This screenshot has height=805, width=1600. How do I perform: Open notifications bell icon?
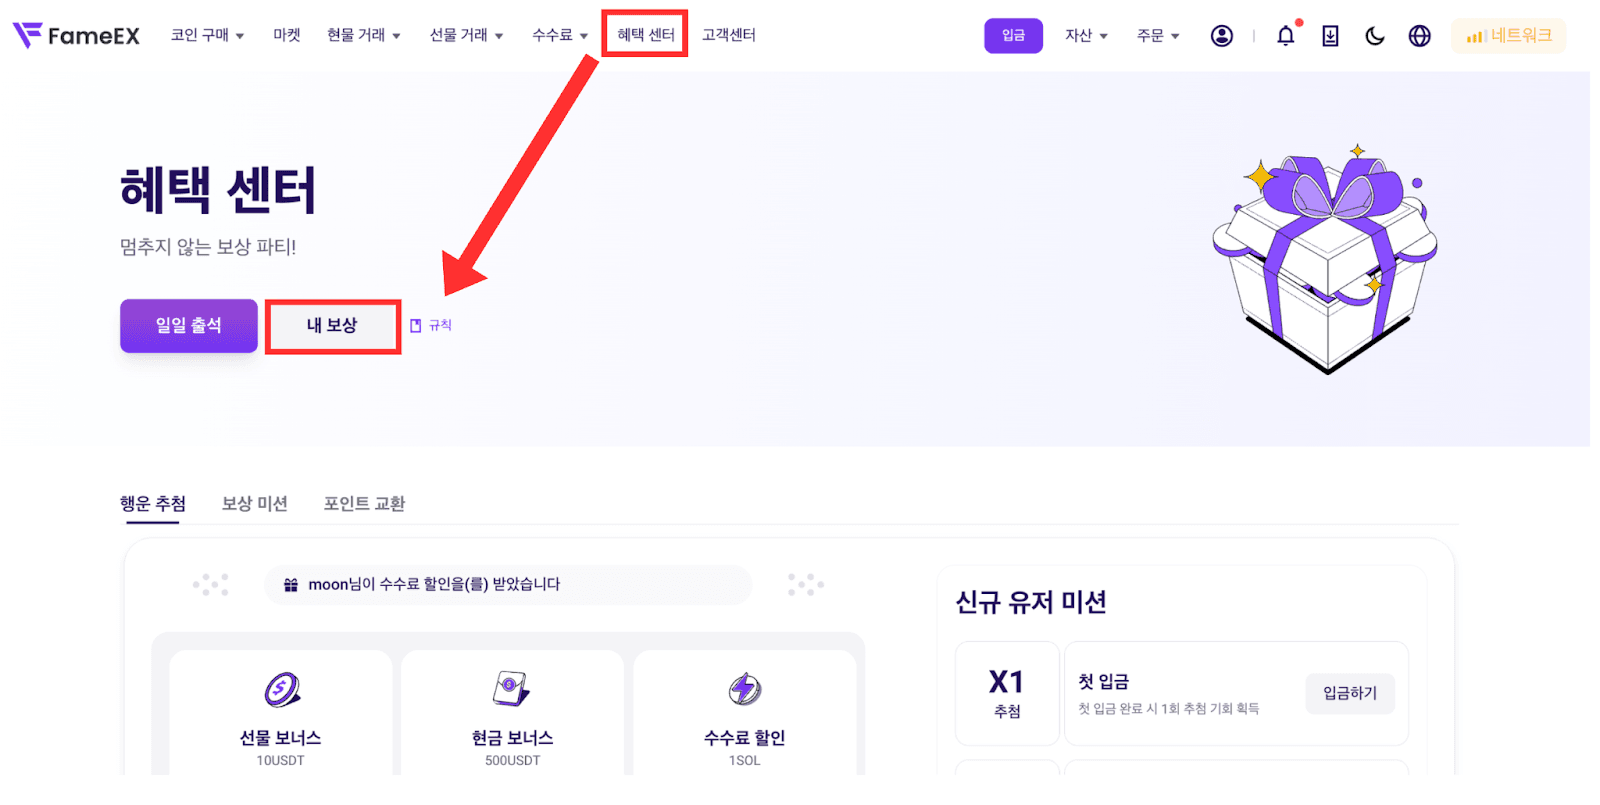[x=1286, y=36]
